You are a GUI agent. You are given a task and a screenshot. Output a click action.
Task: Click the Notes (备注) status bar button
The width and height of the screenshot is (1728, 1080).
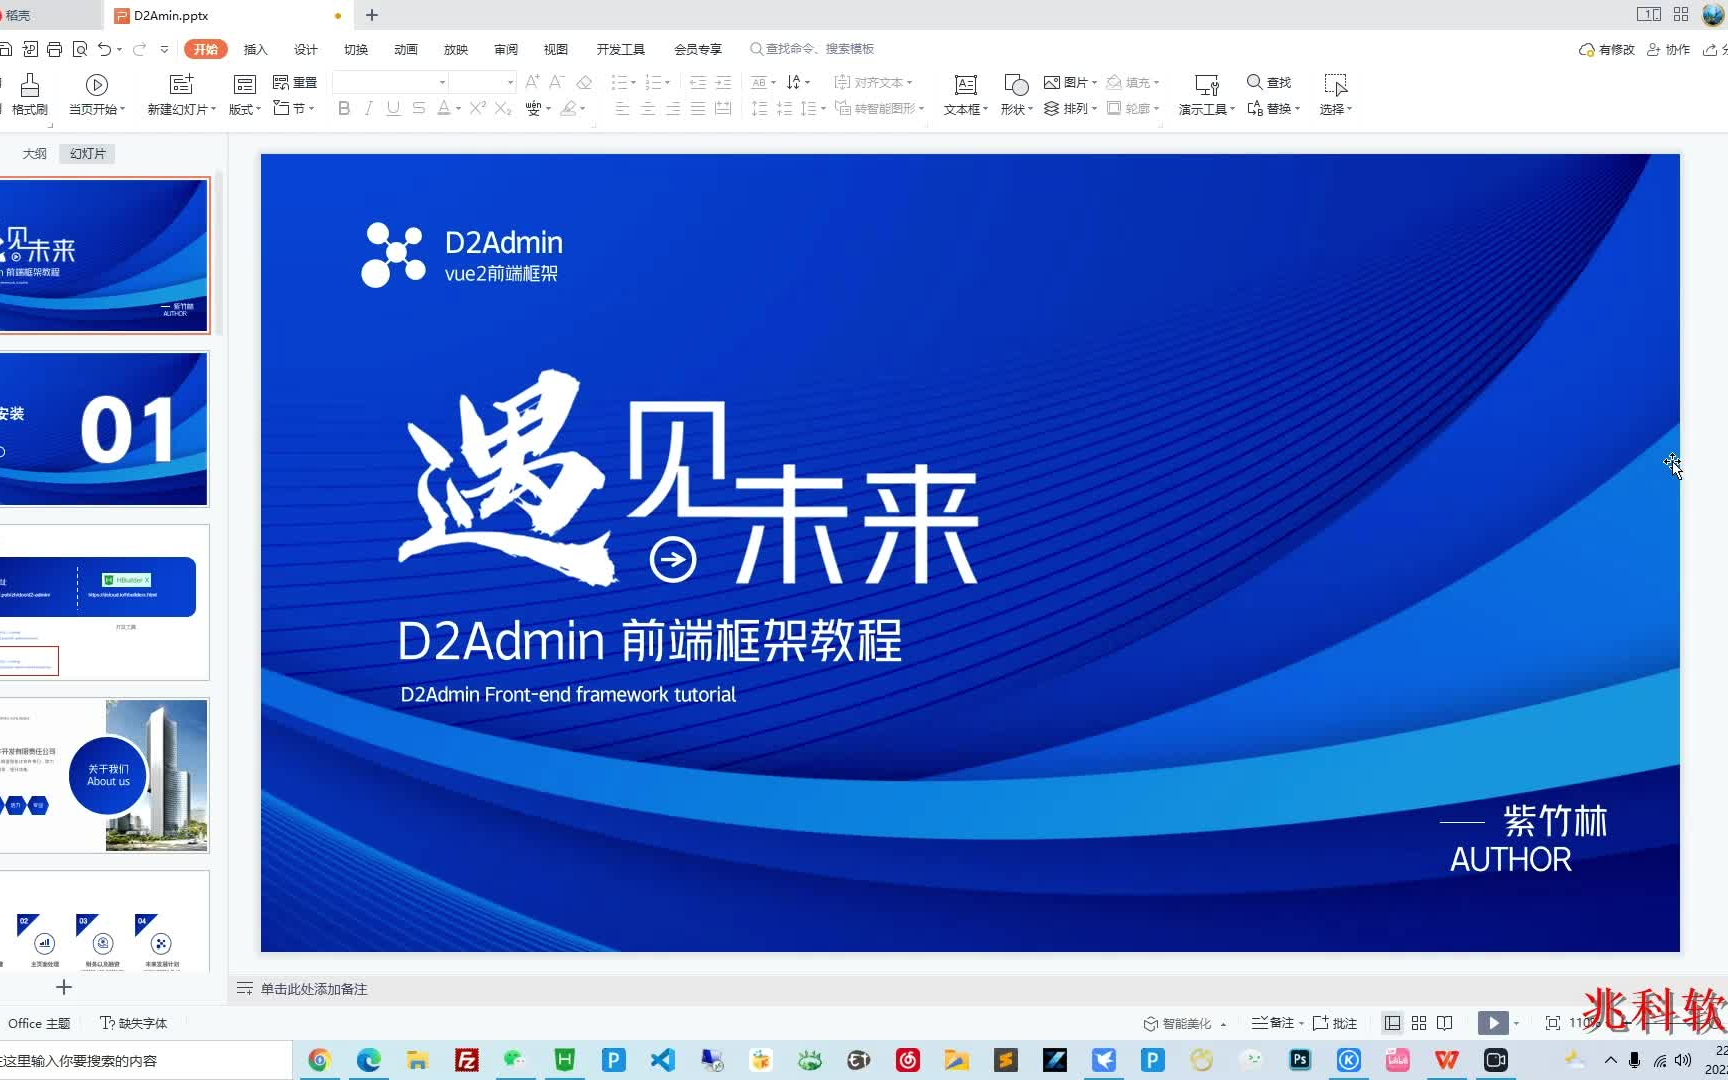pyautogui.click(x=1277, y=1023)
